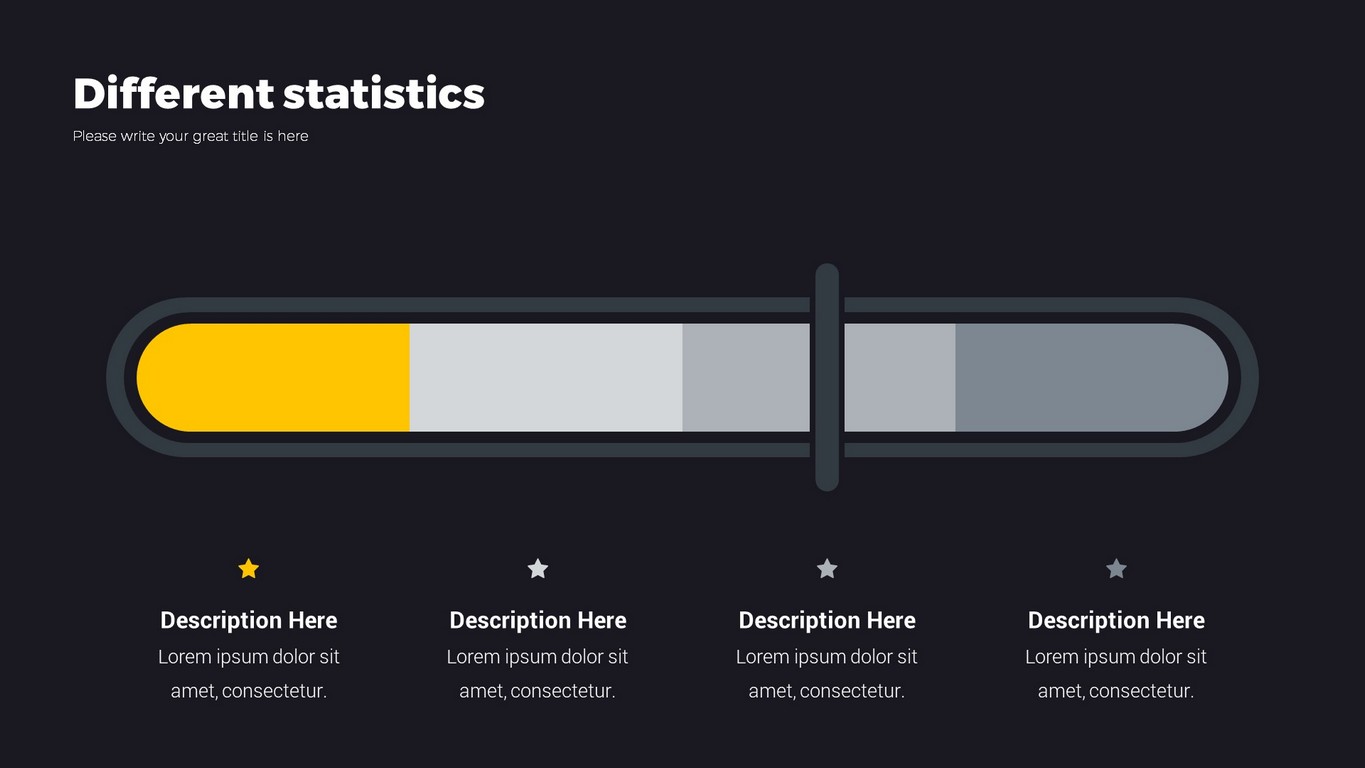
Task: Click the third Lorem ipsum paragraph from left
Action: pyautogui.click(x=827, y=673)
